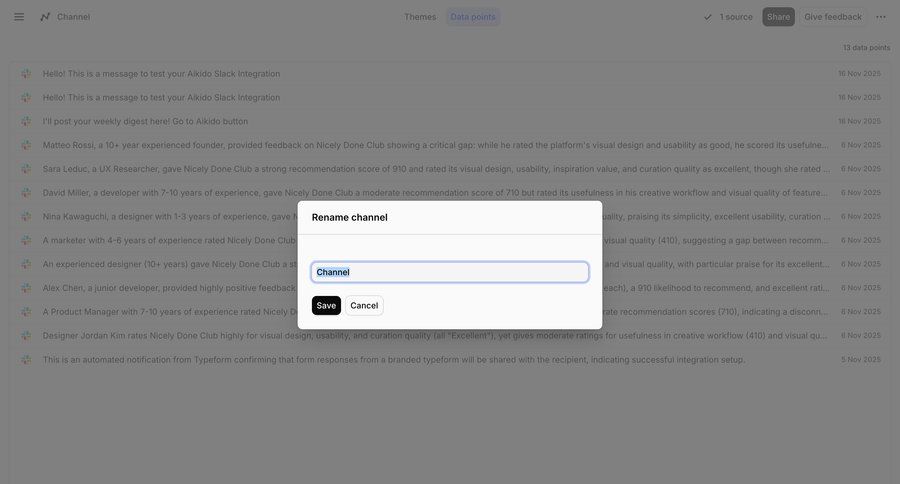Open the Designer Jordan Kim data point

(450, 336)
